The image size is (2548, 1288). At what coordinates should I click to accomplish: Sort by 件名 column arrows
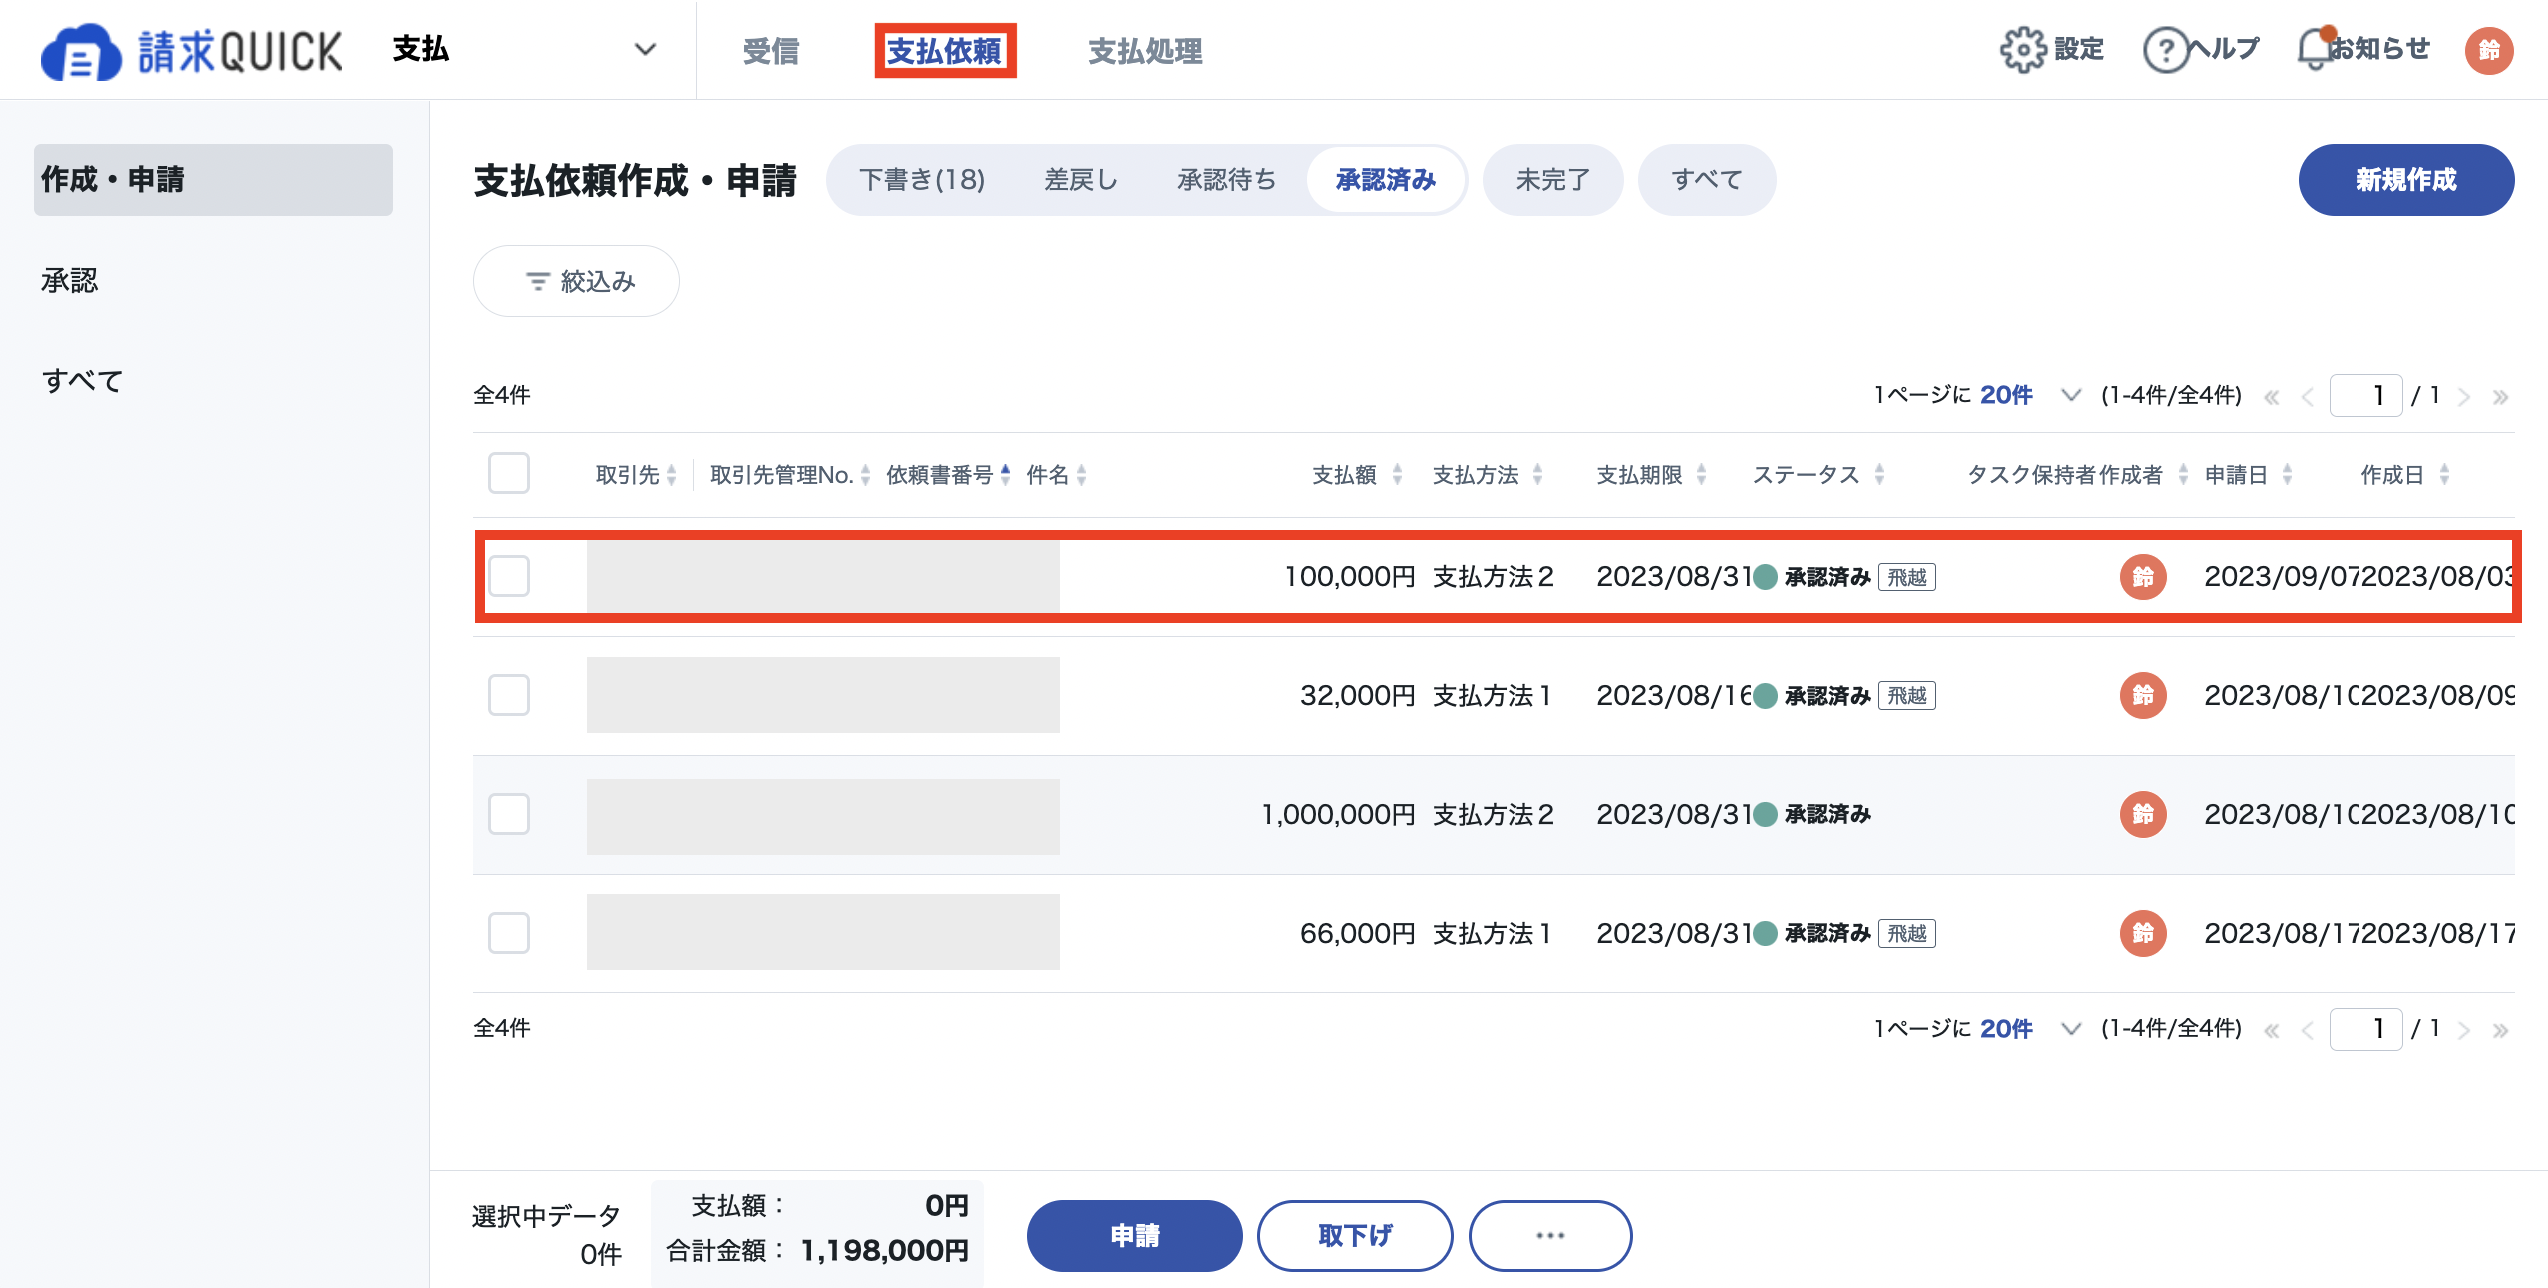[x=1081, y=475]
